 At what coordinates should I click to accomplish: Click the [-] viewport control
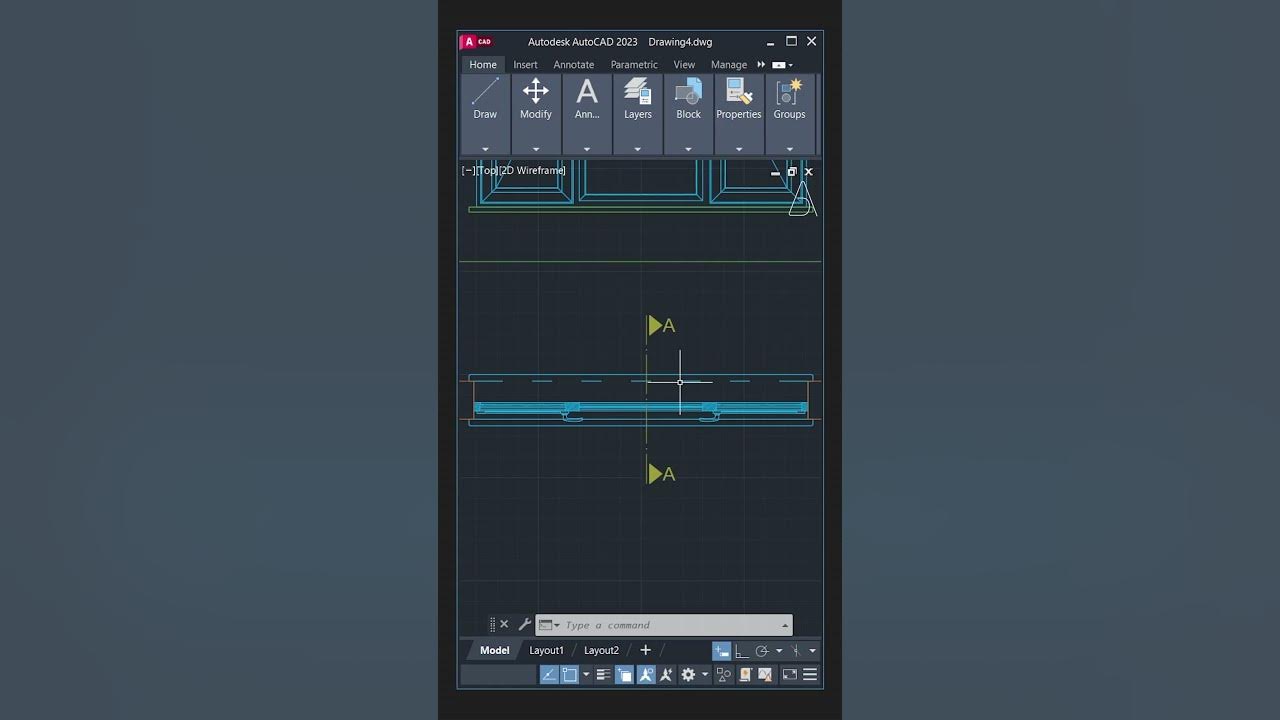[x=468, y=170]
